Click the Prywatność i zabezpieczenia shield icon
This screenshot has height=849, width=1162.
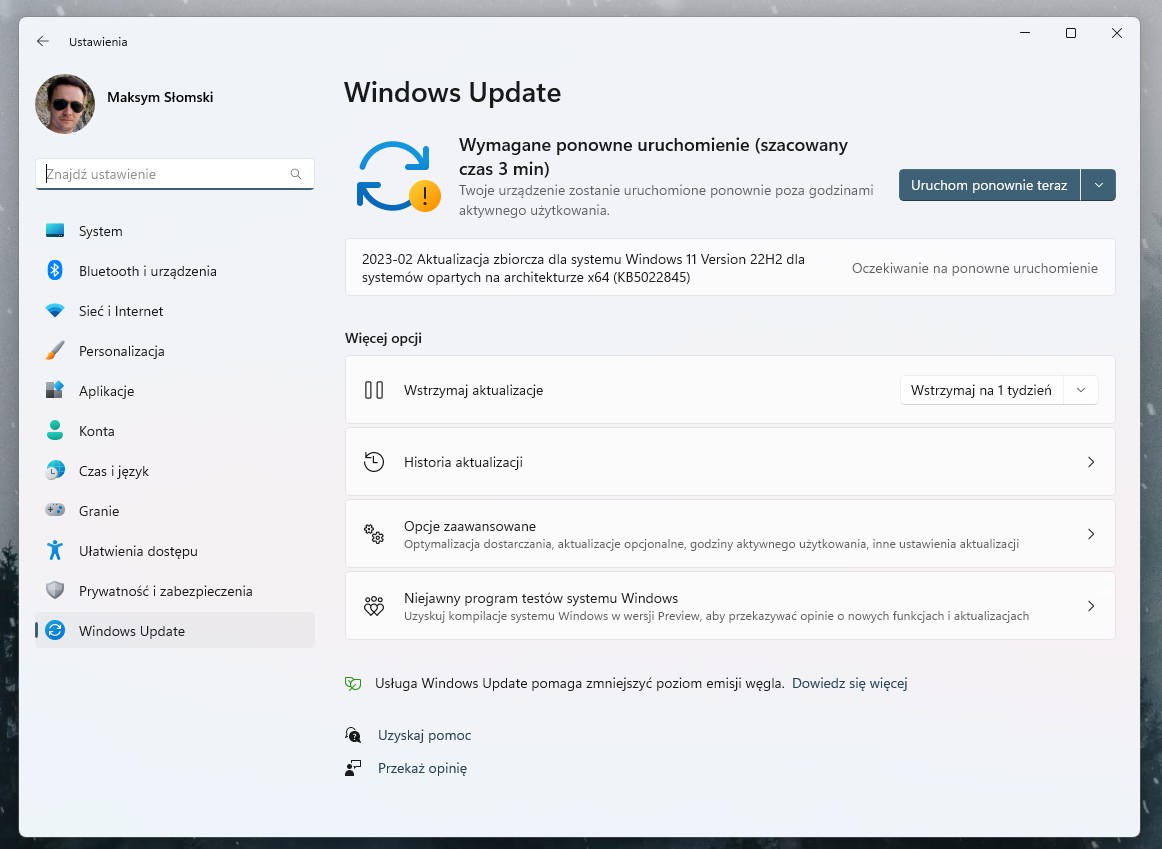click(x=57, y=591)
